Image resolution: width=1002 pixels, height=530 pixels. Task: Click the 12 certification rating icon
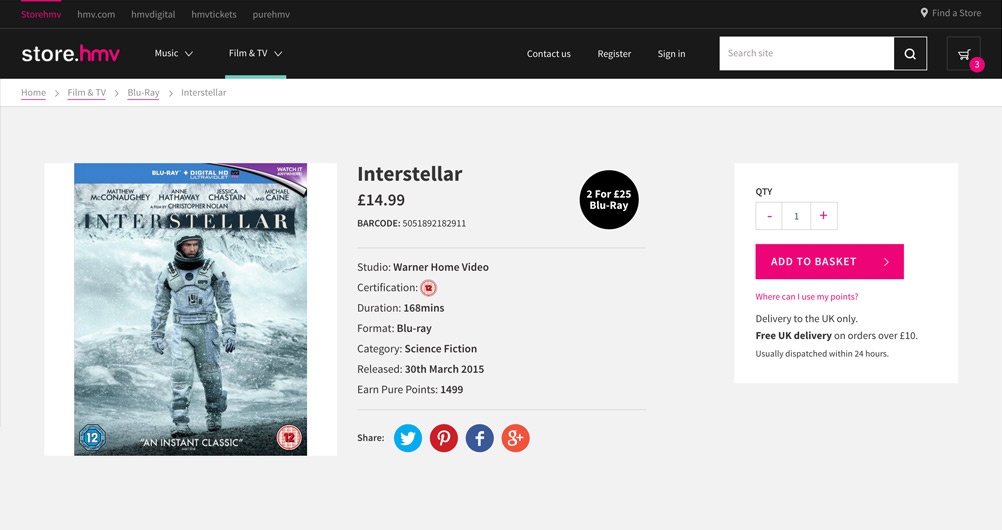(428, 288)
